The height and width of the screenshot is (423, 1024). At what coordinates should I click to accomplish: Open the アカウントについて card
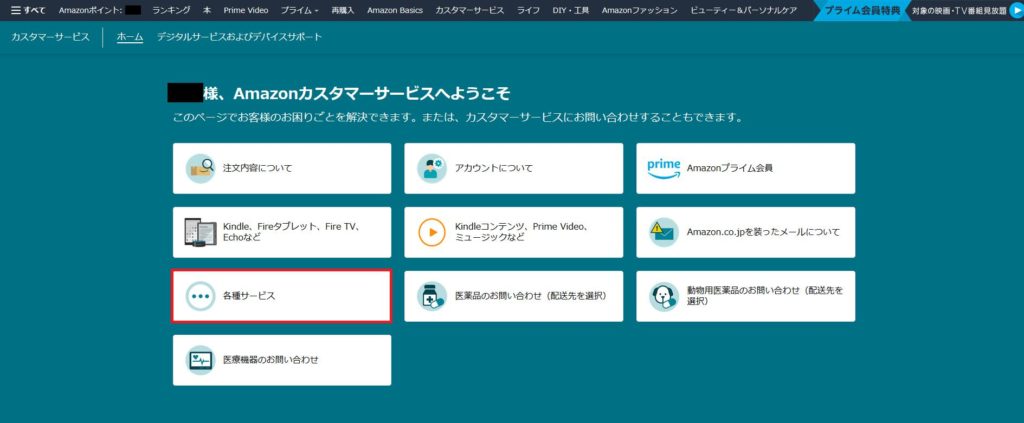(513, 168)
